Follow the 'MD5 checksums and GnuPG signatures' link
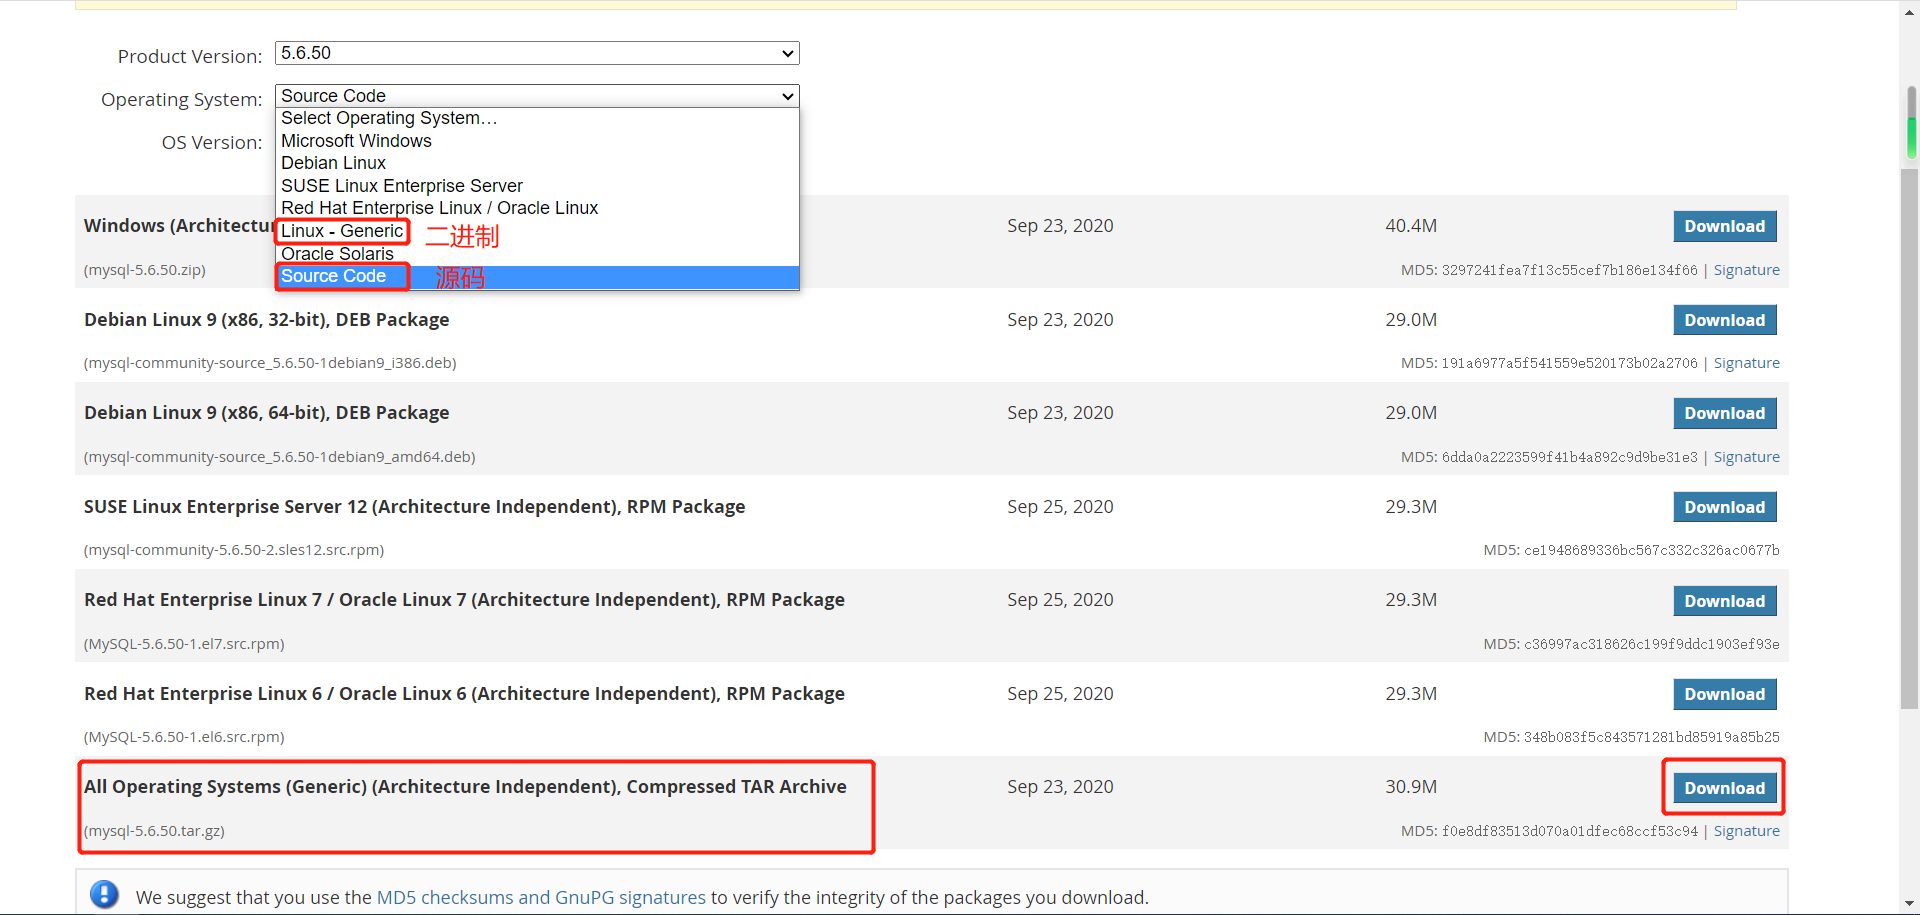The height and width of the screenshot is (915, 1920). click(541, 898)
